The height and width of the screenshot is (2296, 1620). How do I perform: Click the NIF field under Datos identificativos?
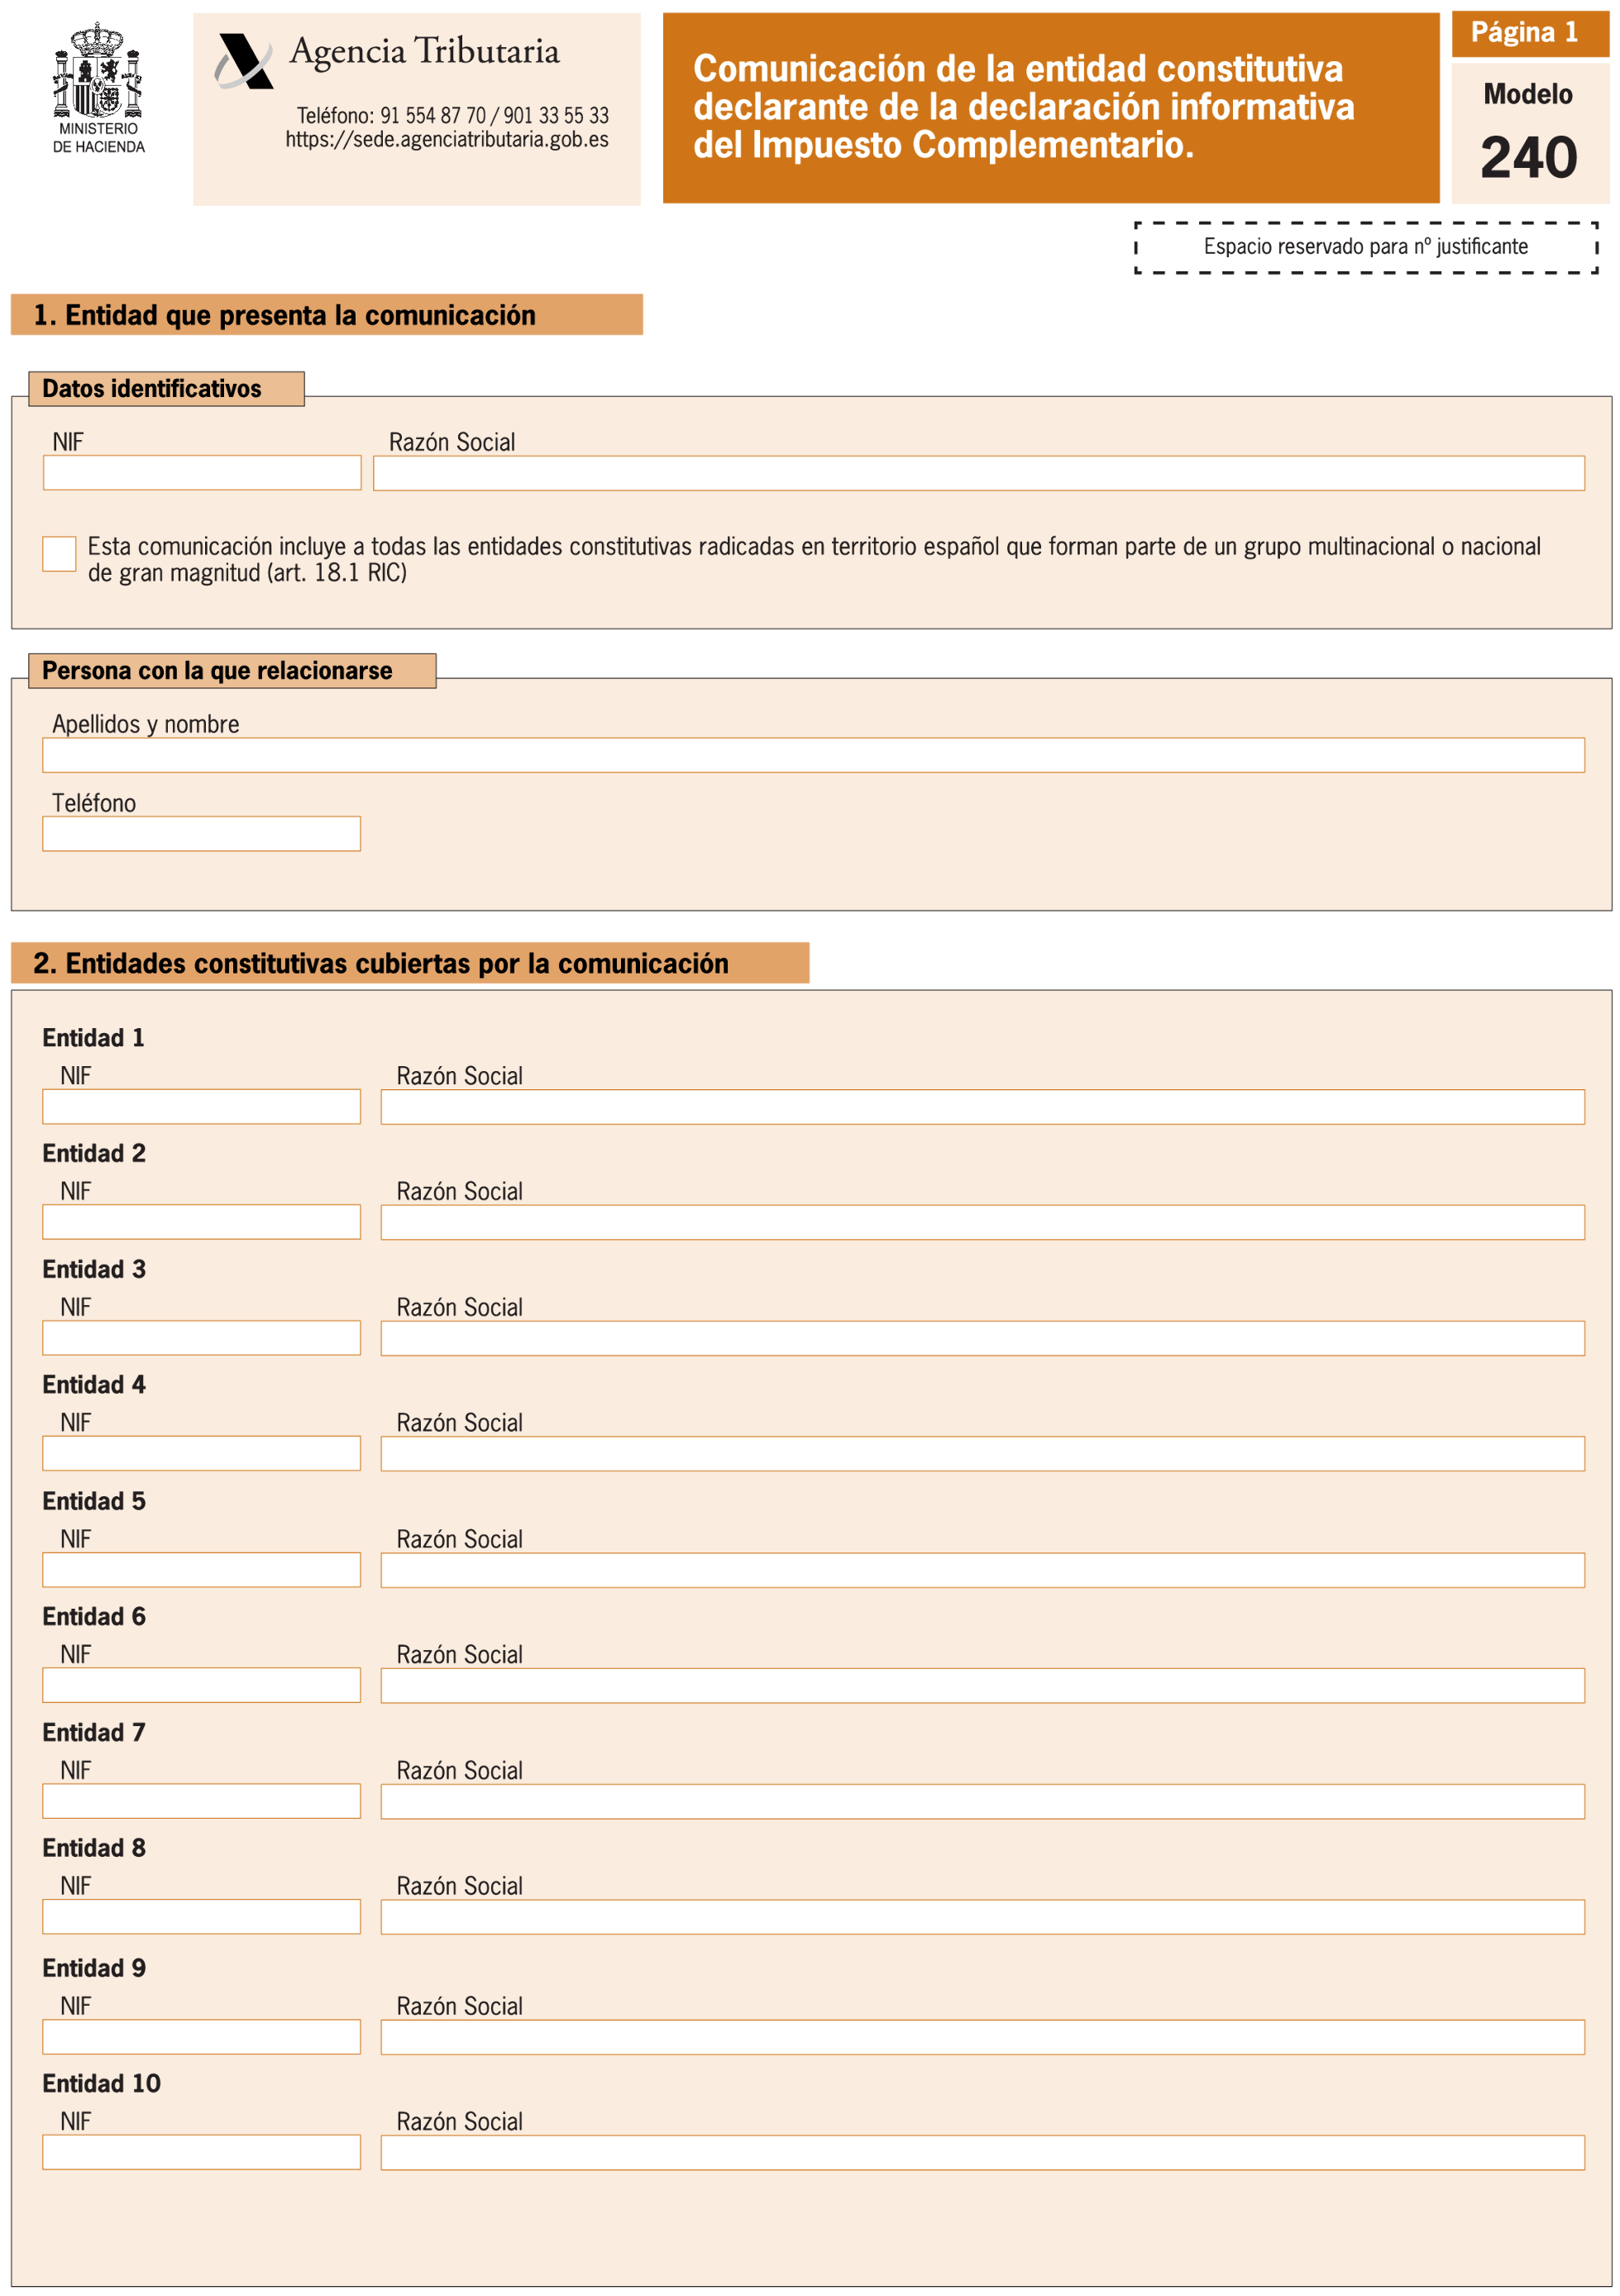tap(202, 473)
